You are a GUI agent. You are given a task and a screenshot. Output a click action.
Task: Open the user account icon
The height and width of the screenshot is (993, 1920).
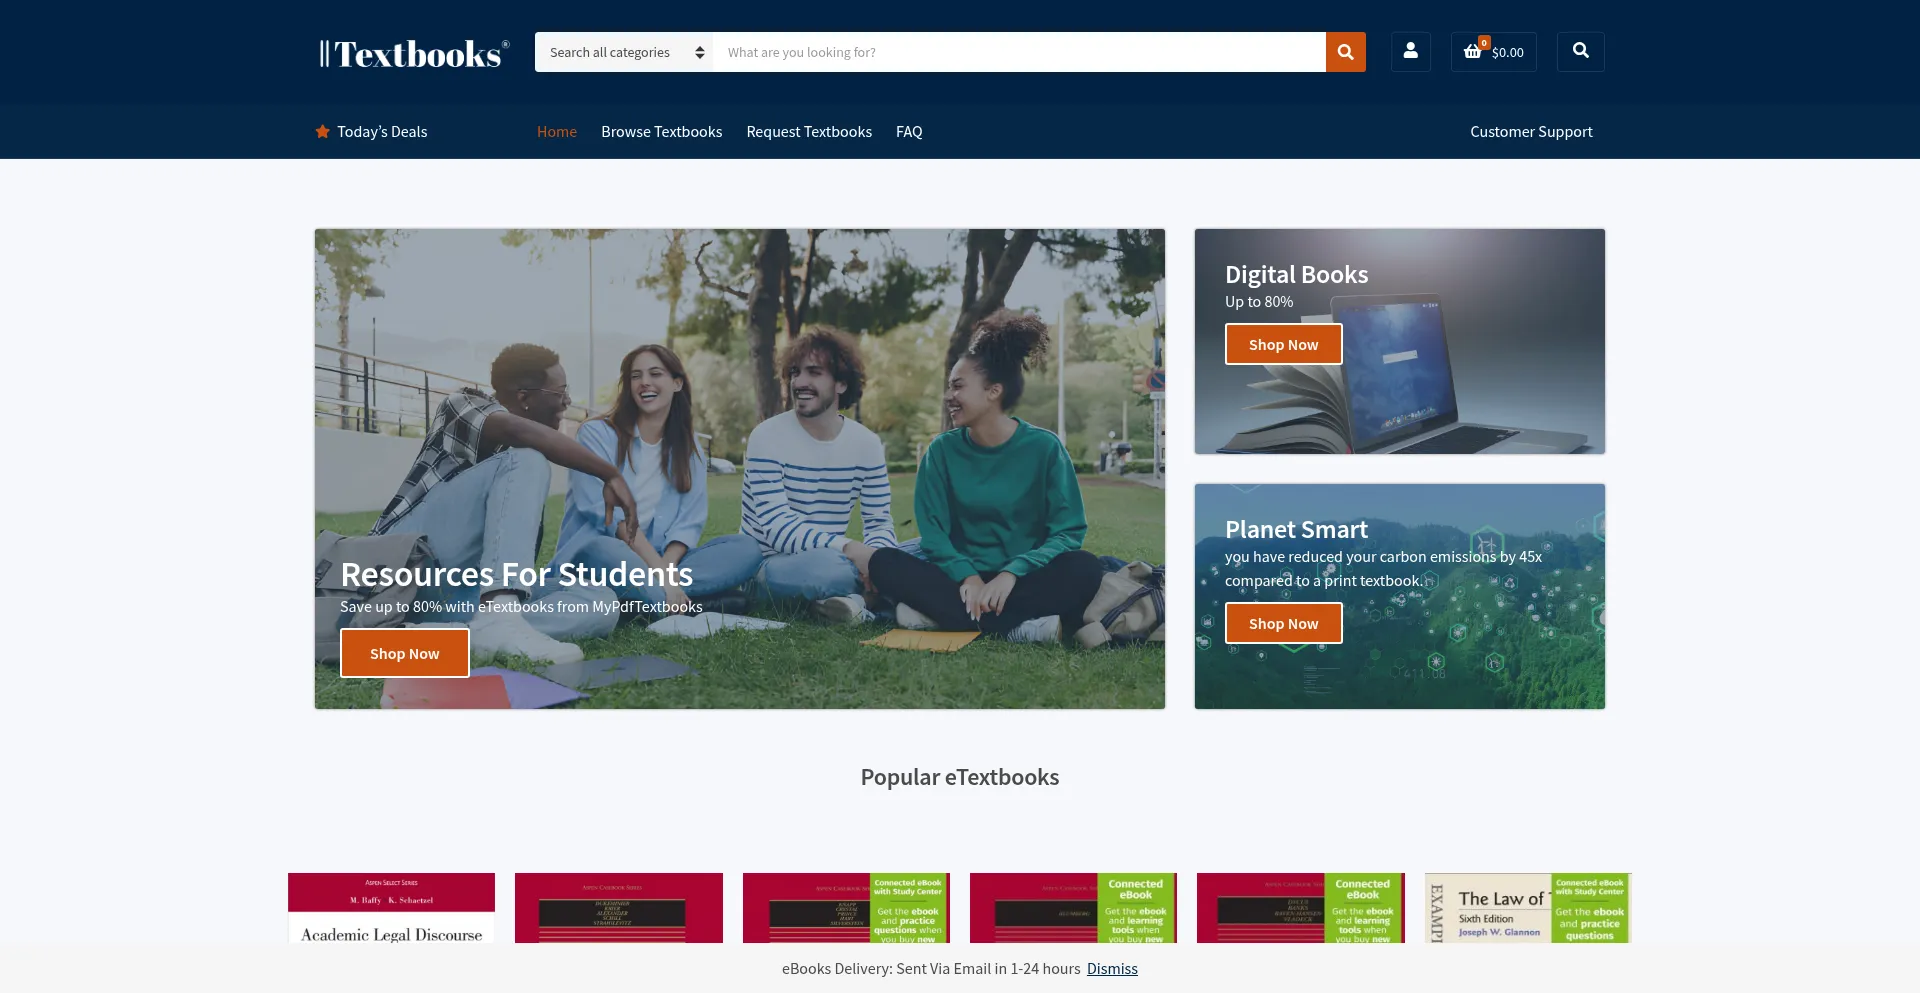pos(1410,51)
